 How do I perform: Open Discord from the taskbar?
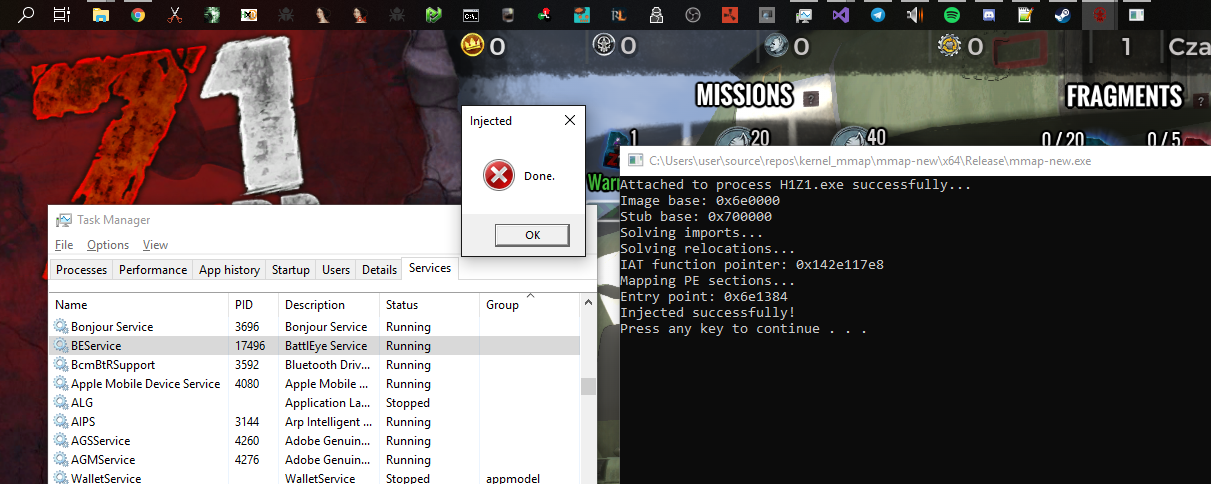click(988, 15)
